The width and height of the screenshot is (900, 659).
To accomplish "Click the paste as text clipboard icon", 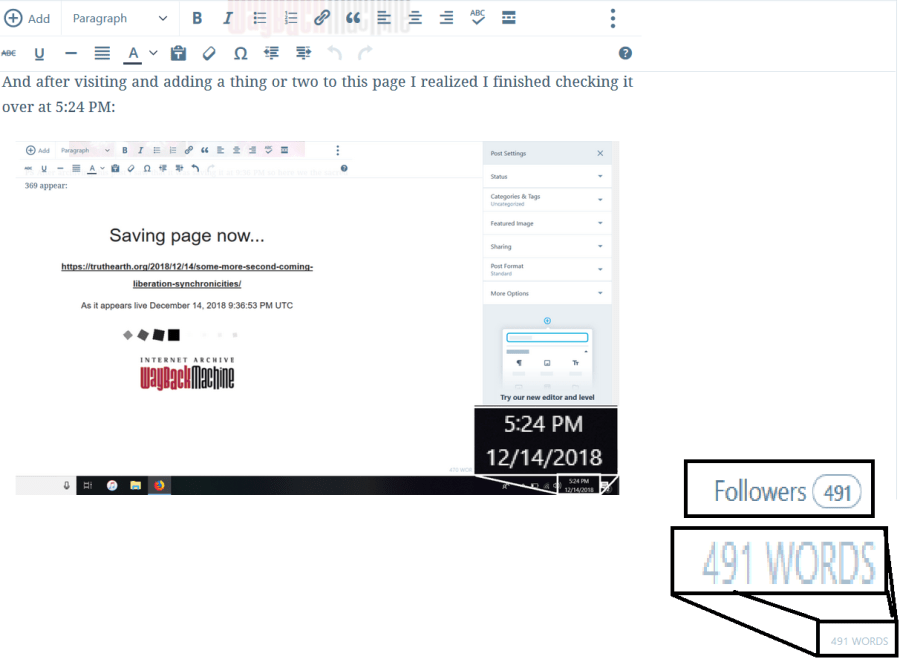I will coord(178,53).
